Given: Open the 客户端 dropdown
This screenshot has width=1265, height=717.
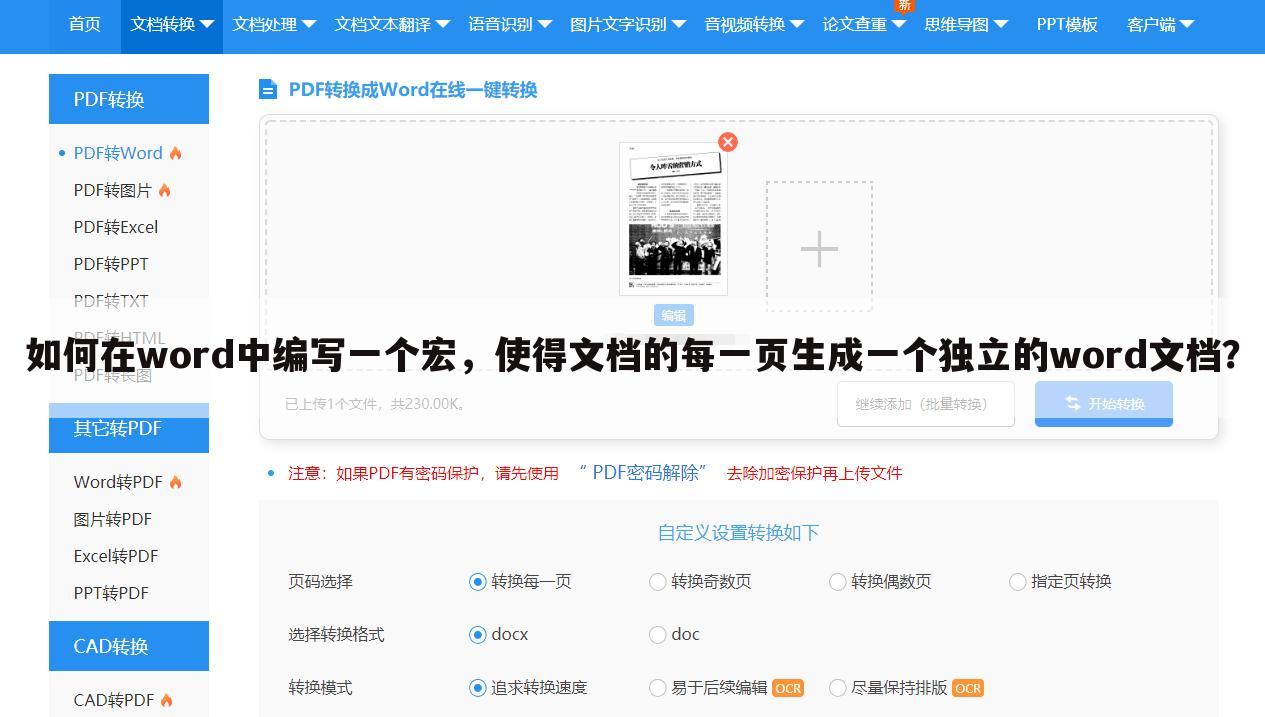Looking at the screenshot, I should [x=1157, y=24].
